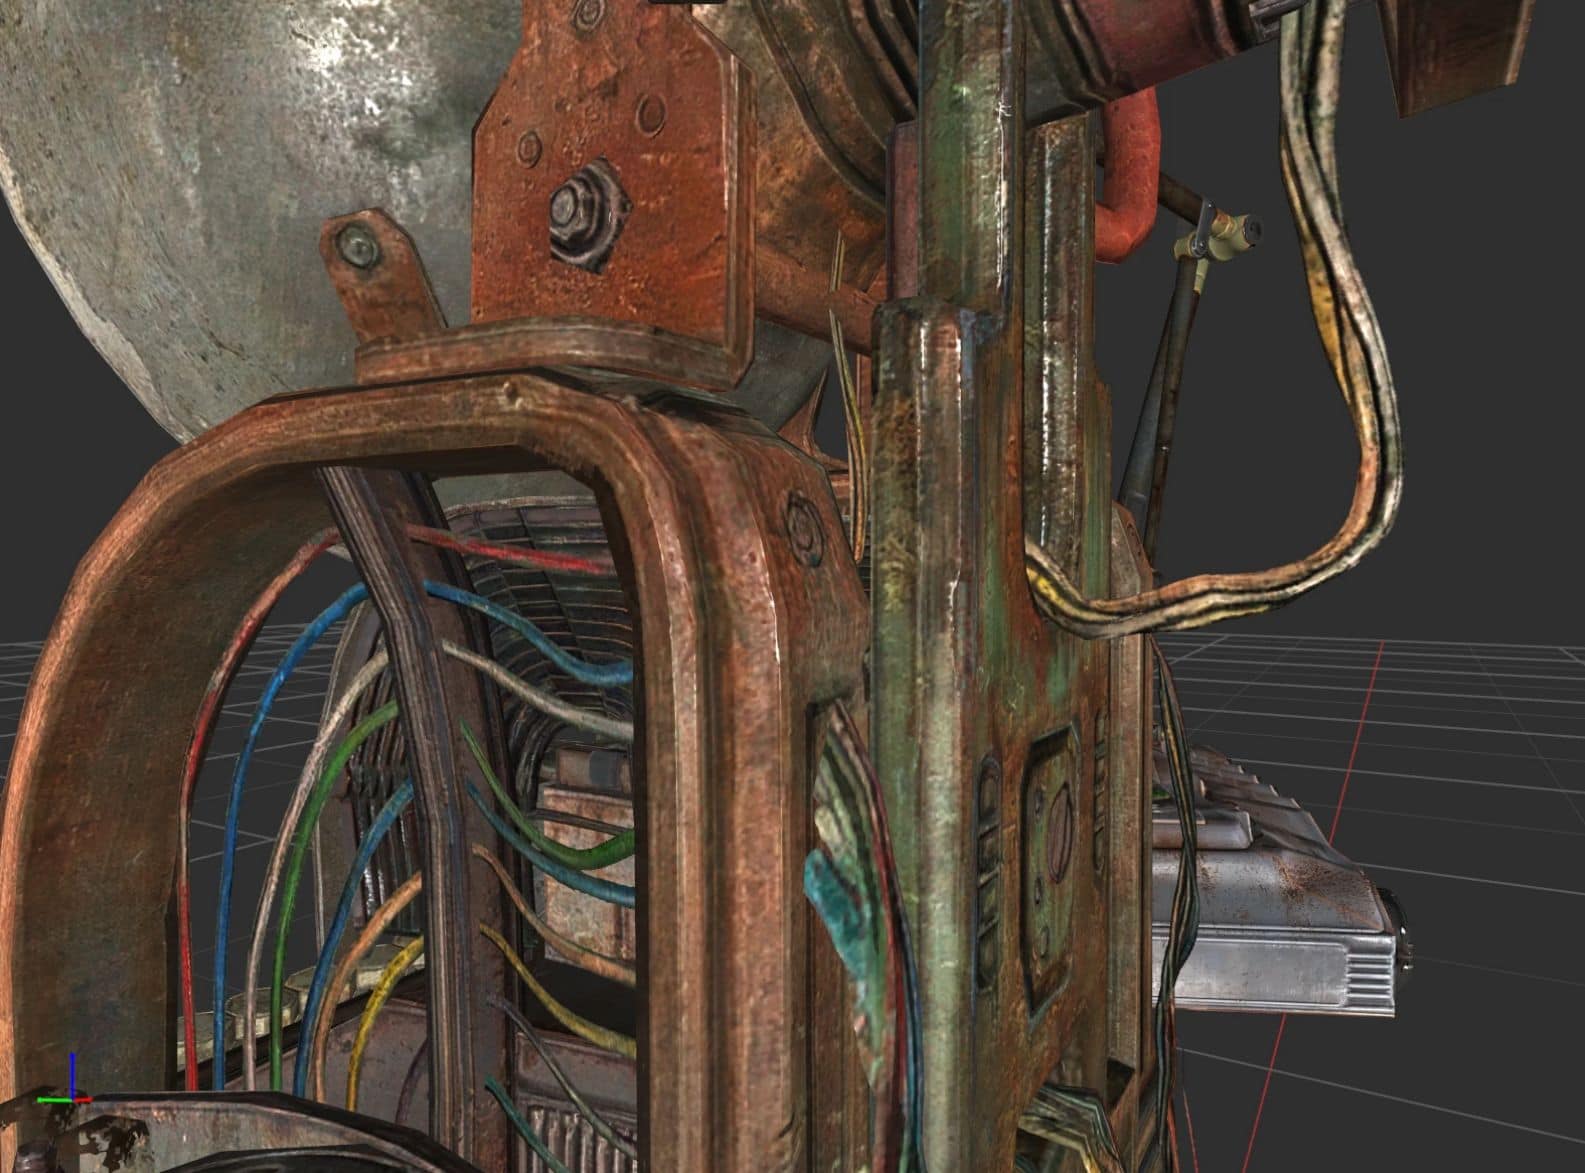The height and width of the screenshot is (1173, 1585).
Task: Click the curved red pipe elbow
Action: click(x=1130, y=190)
